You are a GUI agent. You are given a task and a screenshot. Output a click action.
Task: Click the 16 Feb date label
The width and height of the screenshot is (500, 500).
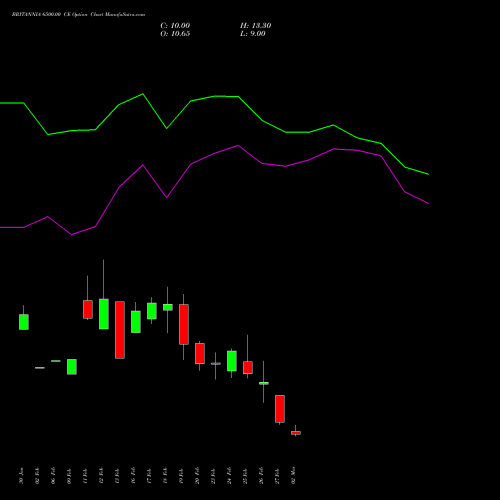[x=133, y=476]
